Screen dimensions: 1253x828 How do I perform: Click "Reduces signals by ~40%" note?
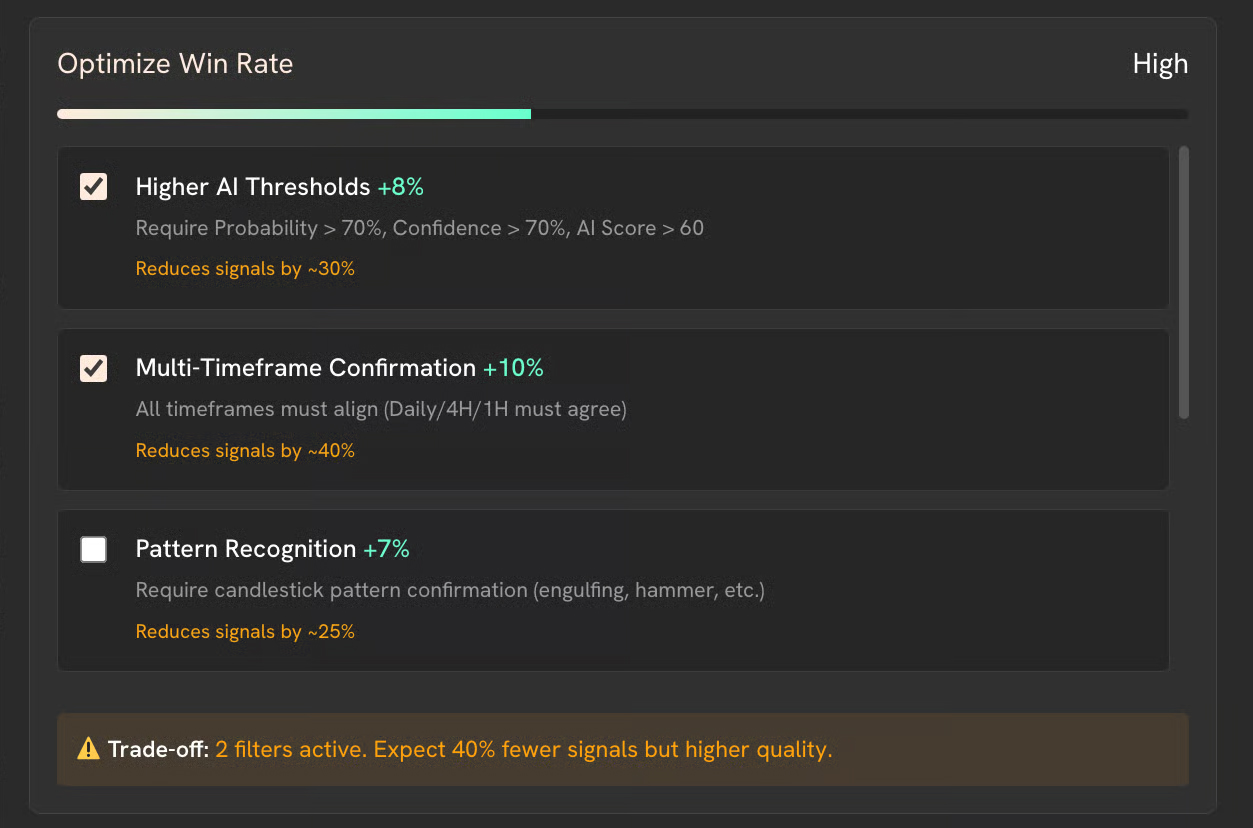[x=245, y=451]
